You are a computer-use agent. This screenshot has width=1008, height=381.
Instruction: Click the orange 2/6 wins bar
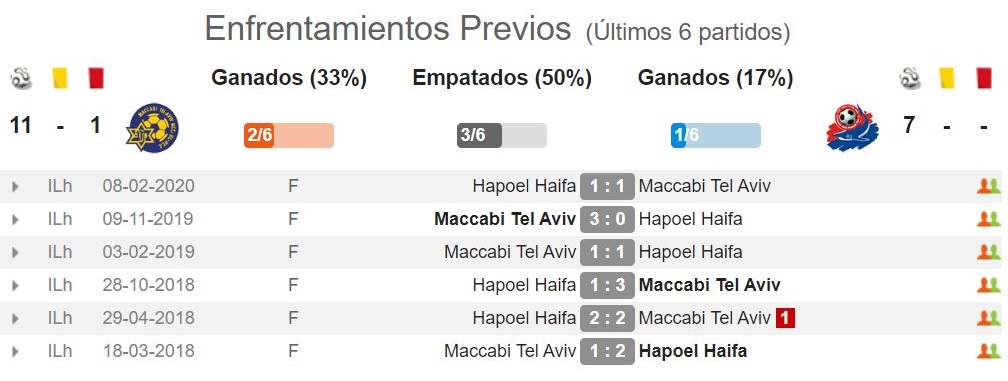pos(289,136)
